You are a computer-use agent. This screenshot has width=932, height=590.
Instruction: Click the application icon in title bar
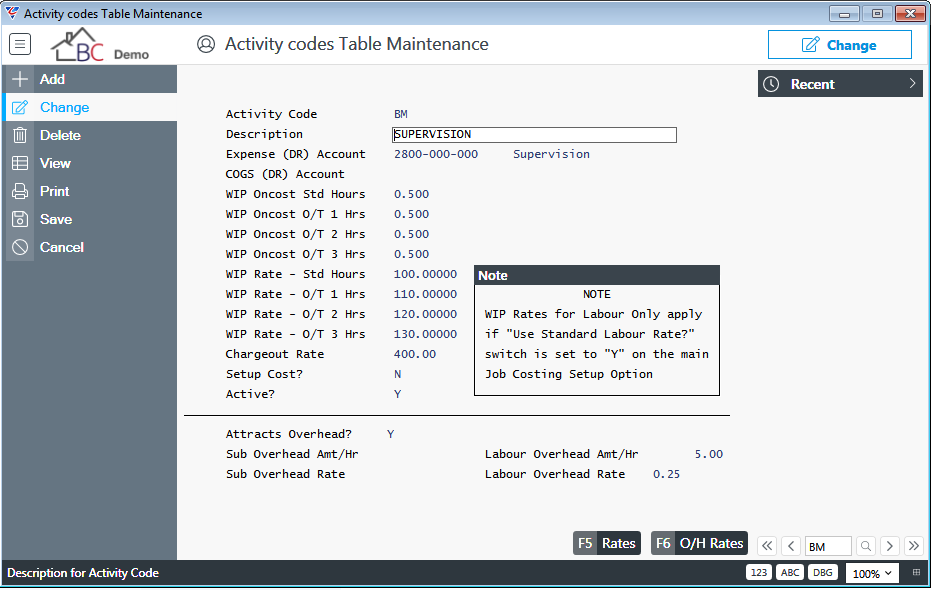tap(11, 13)
